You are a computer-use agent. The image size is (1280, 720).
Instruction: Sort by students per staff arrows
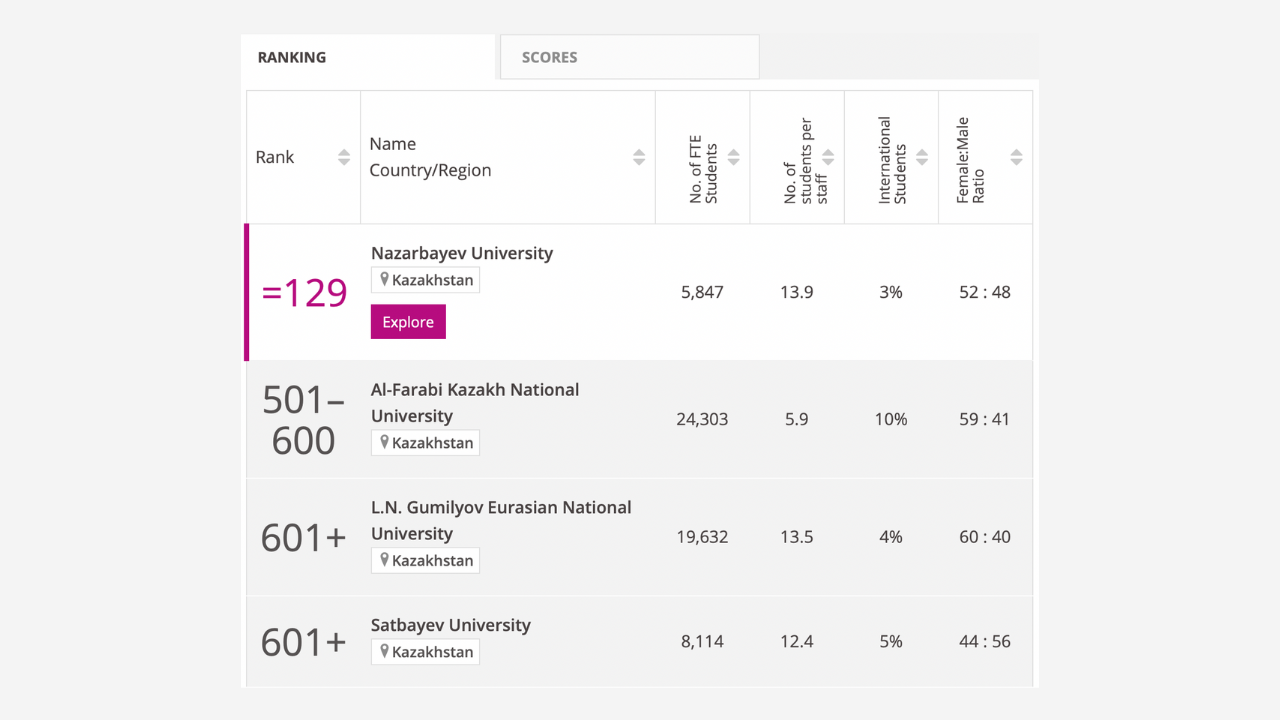(828, 157)
